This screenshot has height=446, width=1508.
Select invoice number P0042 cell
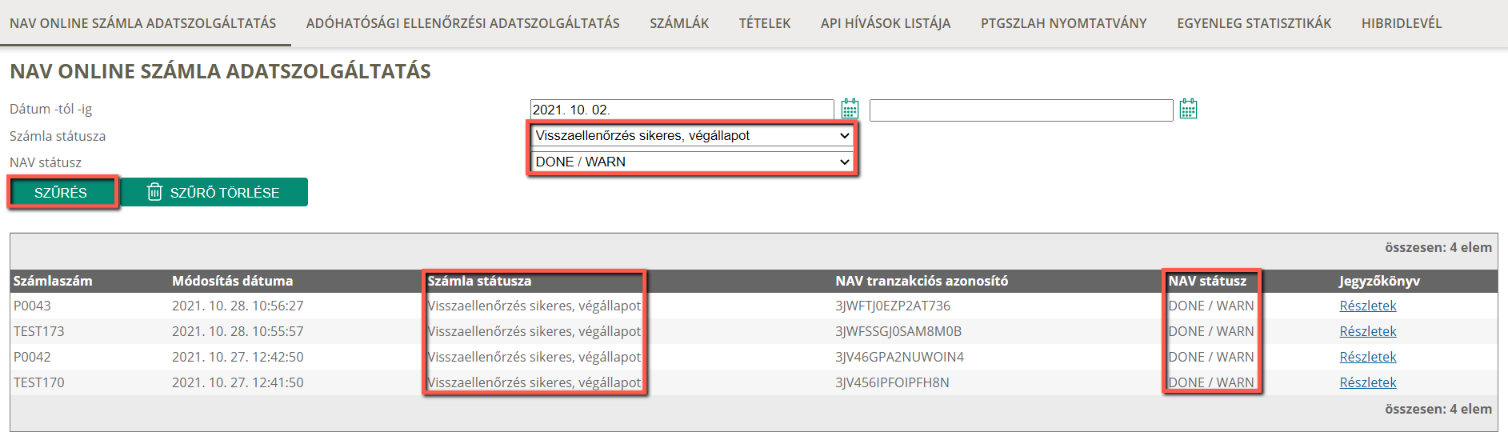(32, 357)
